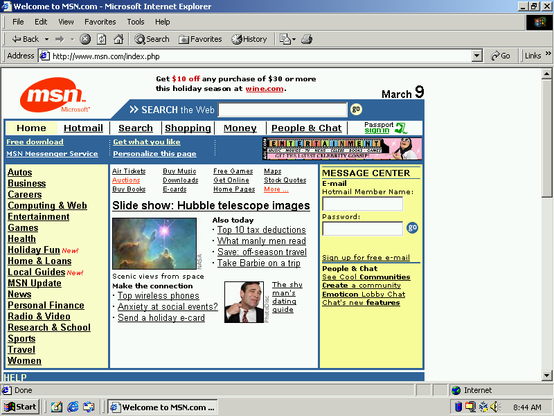The height and width of the screenshot is (416, 554).
Task: Click the Windows Start button
Action: coord(20,407)
